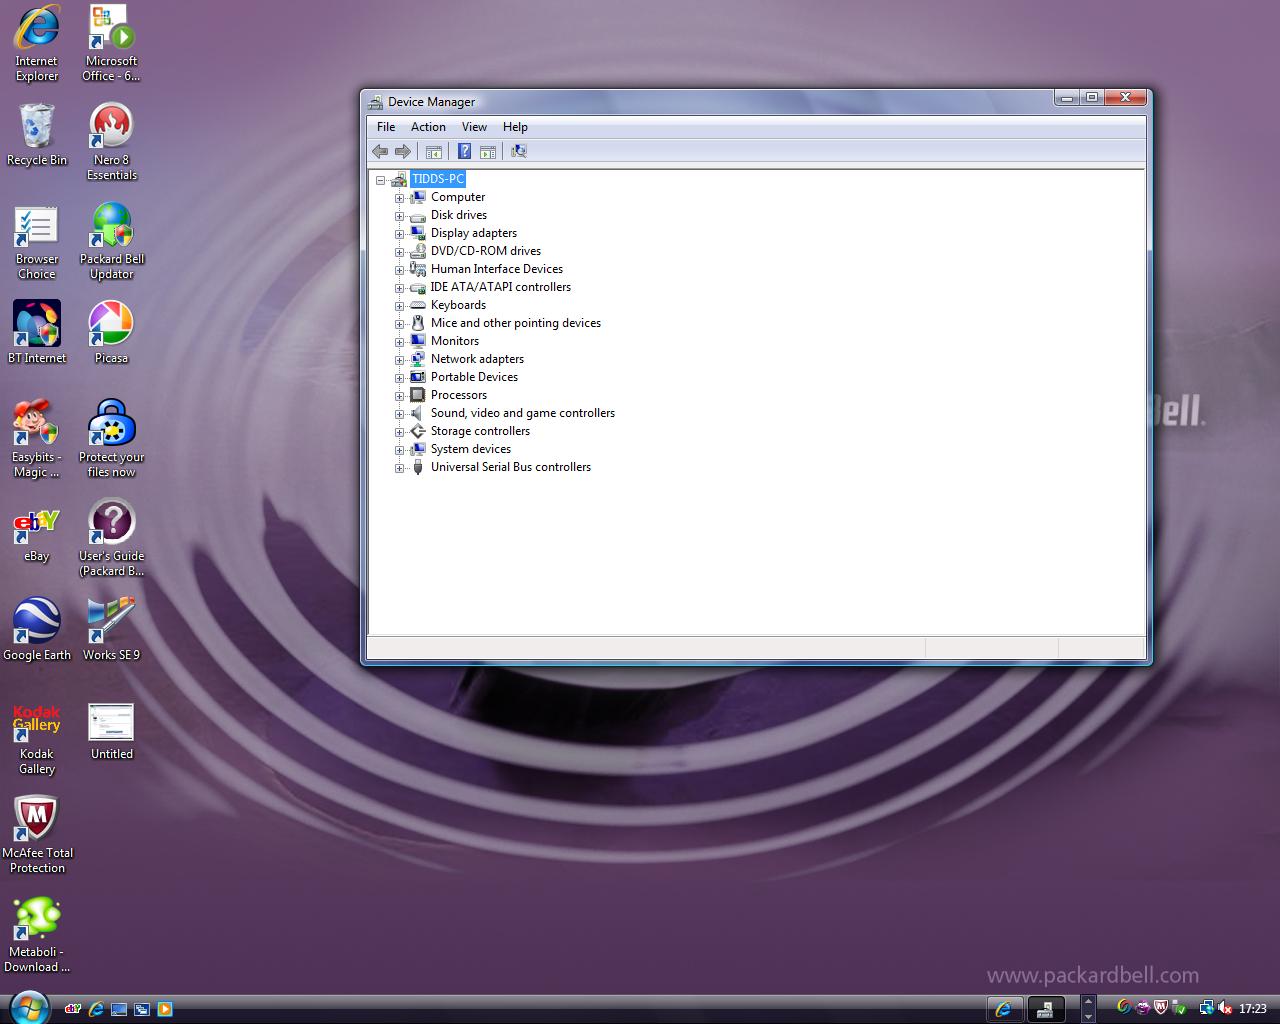This screenshot has width=1280, height=1024.
Task: Expand the Monitors category
Action: (399, 342)
